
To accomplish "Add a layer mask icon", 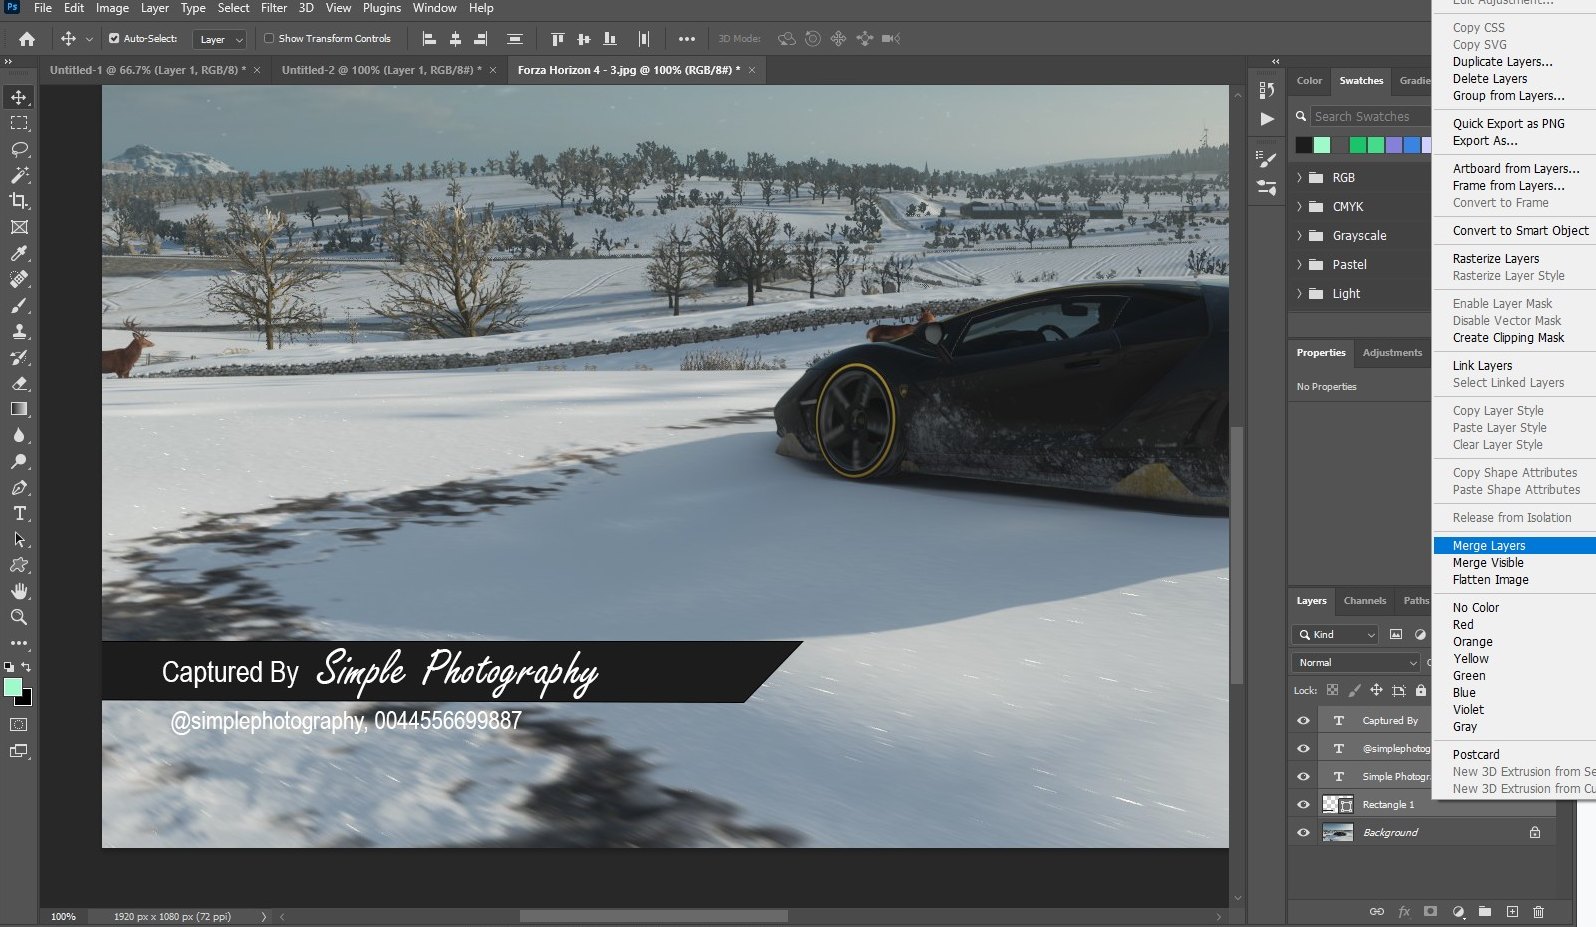I will pos(1431,911).
